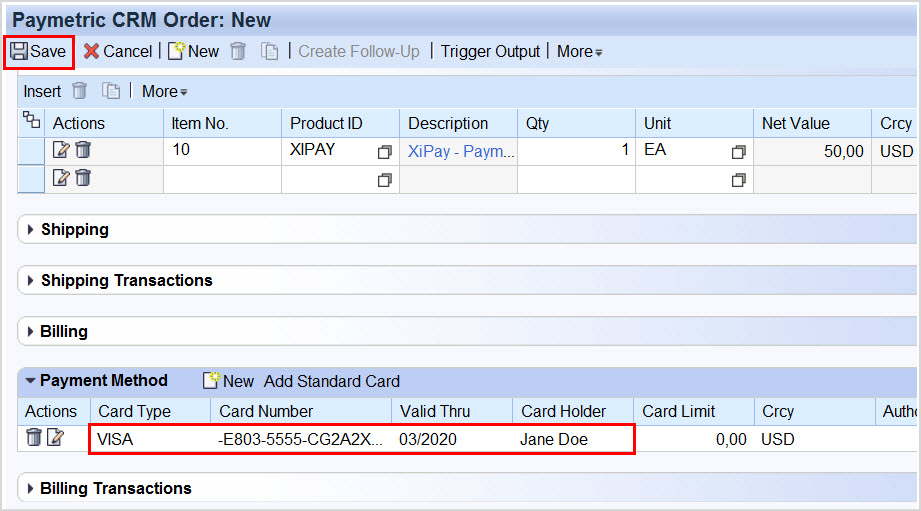The height and width of the screenshot is (511, 921).
Task: Open Product ID value help for XIPAY
Action: tap(384, 152)
